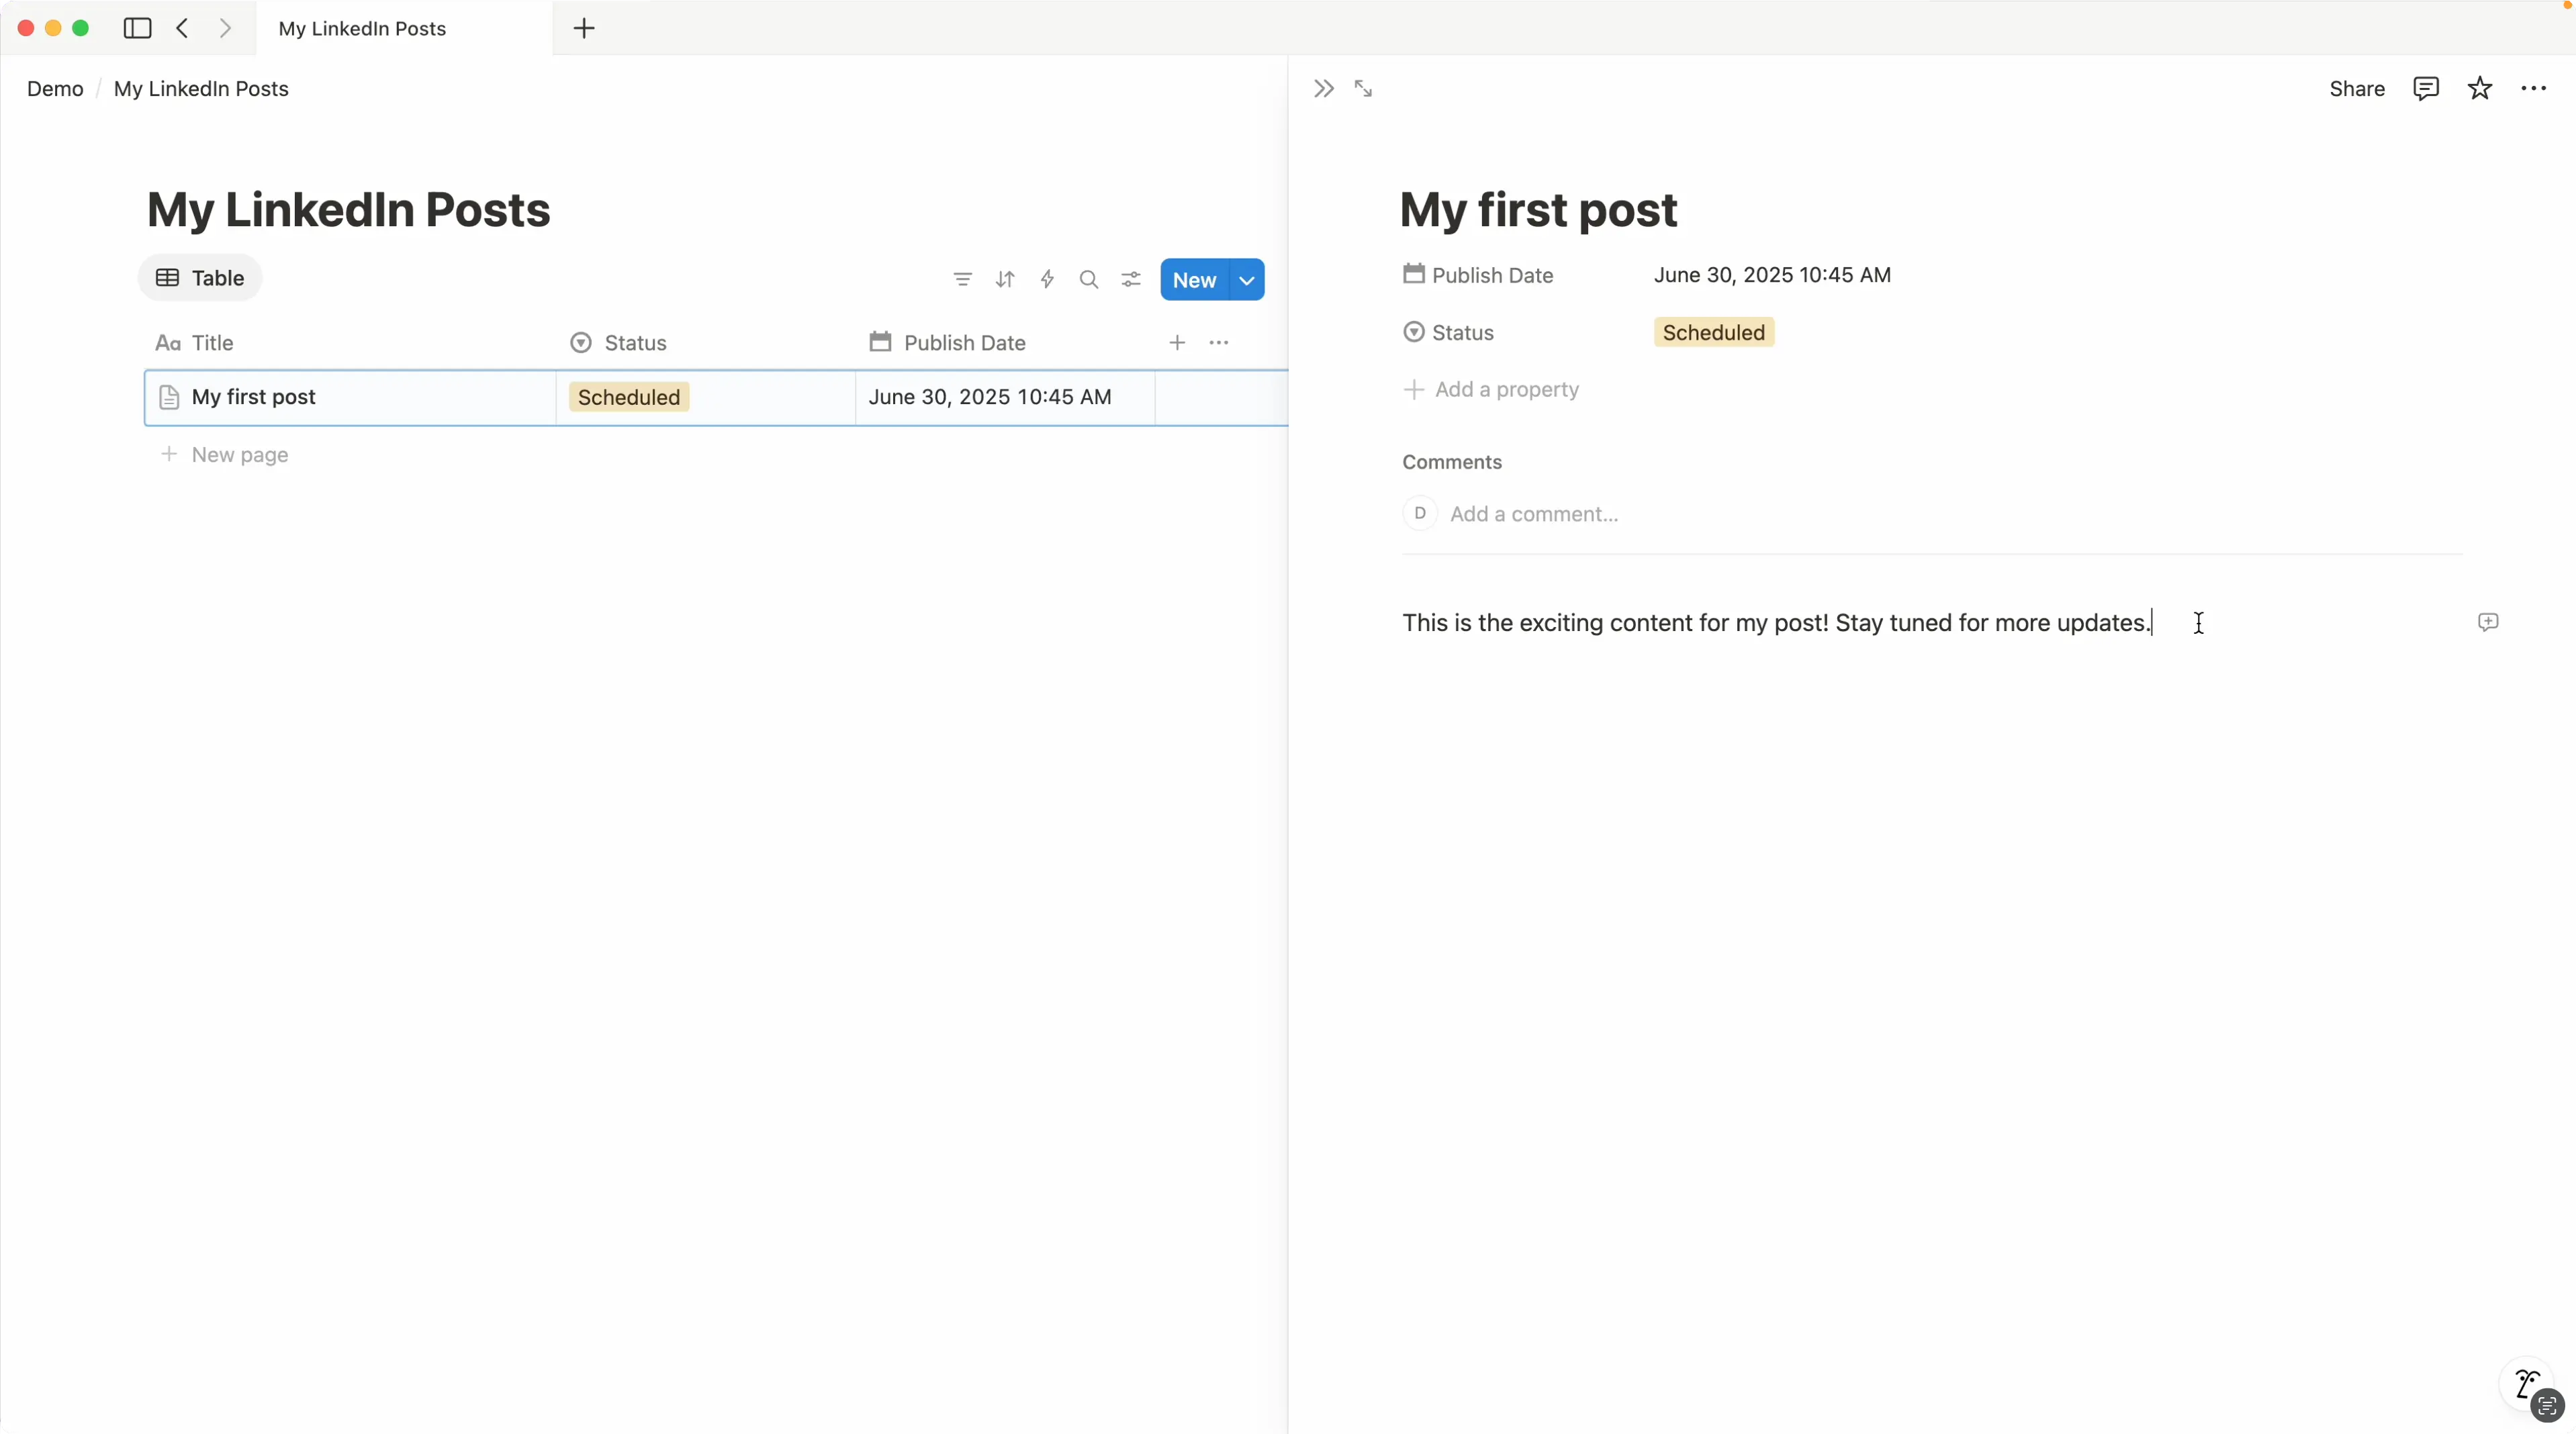2576x1434 pixels.
Task: Search within the LinkedIn Posts database
Action: point(1088,280)
